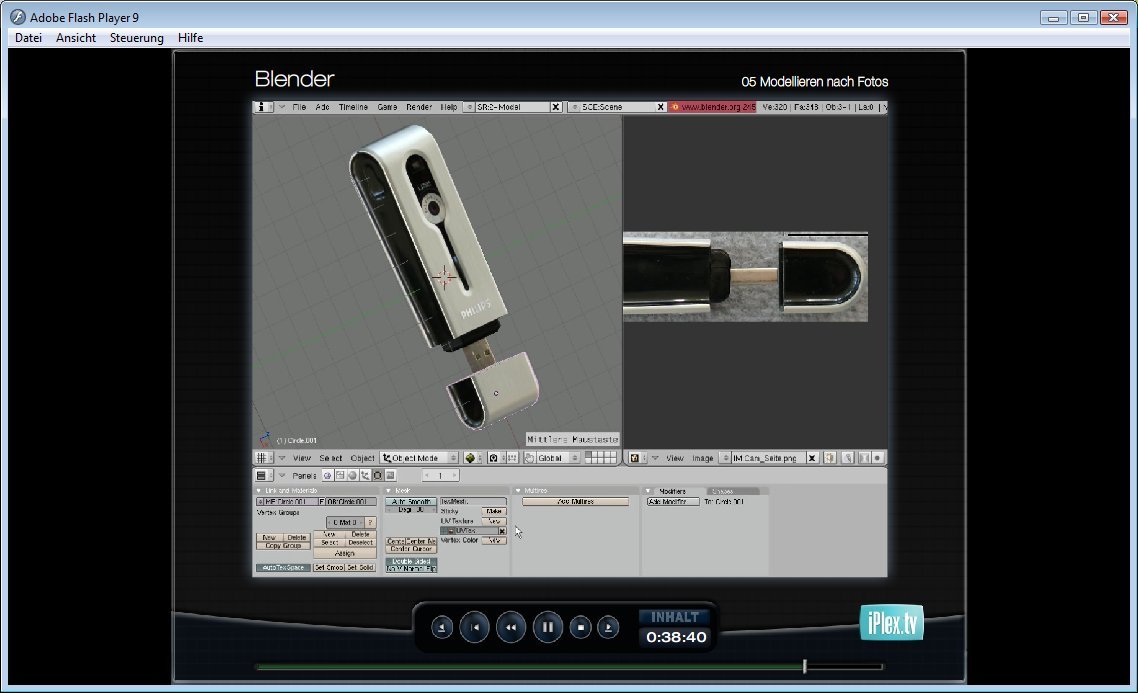Click the Add Multires button
The width and height of the screenshot is (1138, 693).
[x=576, y=501]
